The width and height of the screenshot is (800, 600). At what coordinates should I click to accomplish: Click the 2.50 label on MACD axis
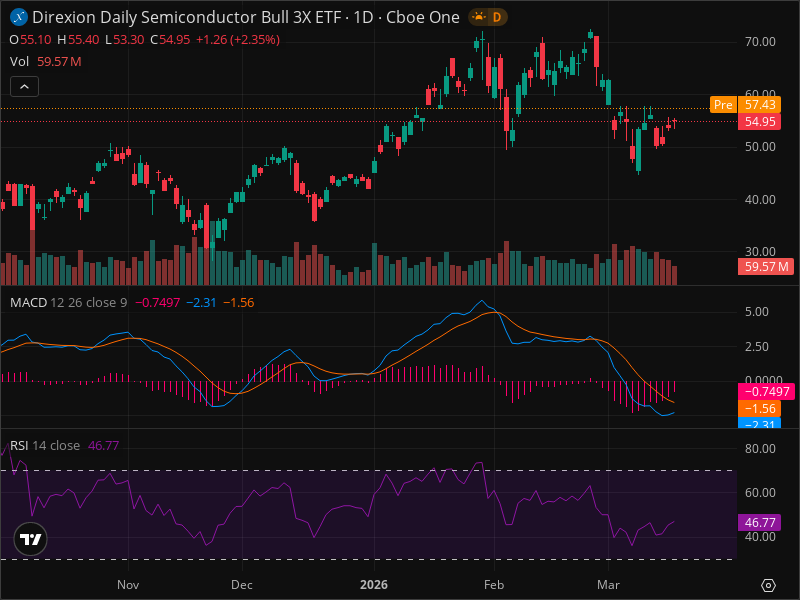(x=757, y=346)
